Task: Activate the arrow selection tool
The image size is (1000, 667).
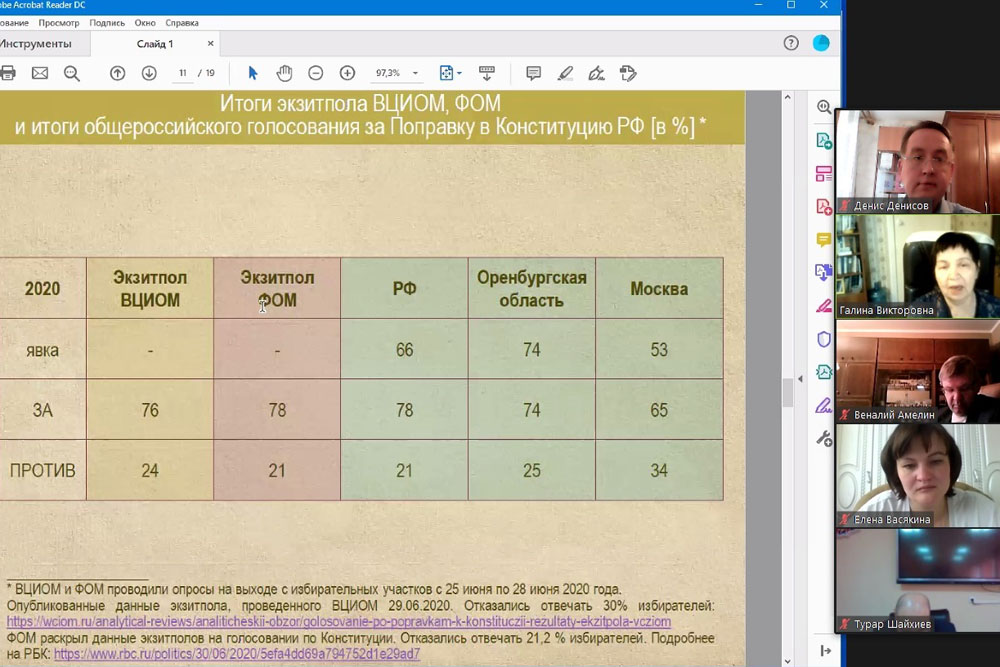Action: (x=252, y=73)
